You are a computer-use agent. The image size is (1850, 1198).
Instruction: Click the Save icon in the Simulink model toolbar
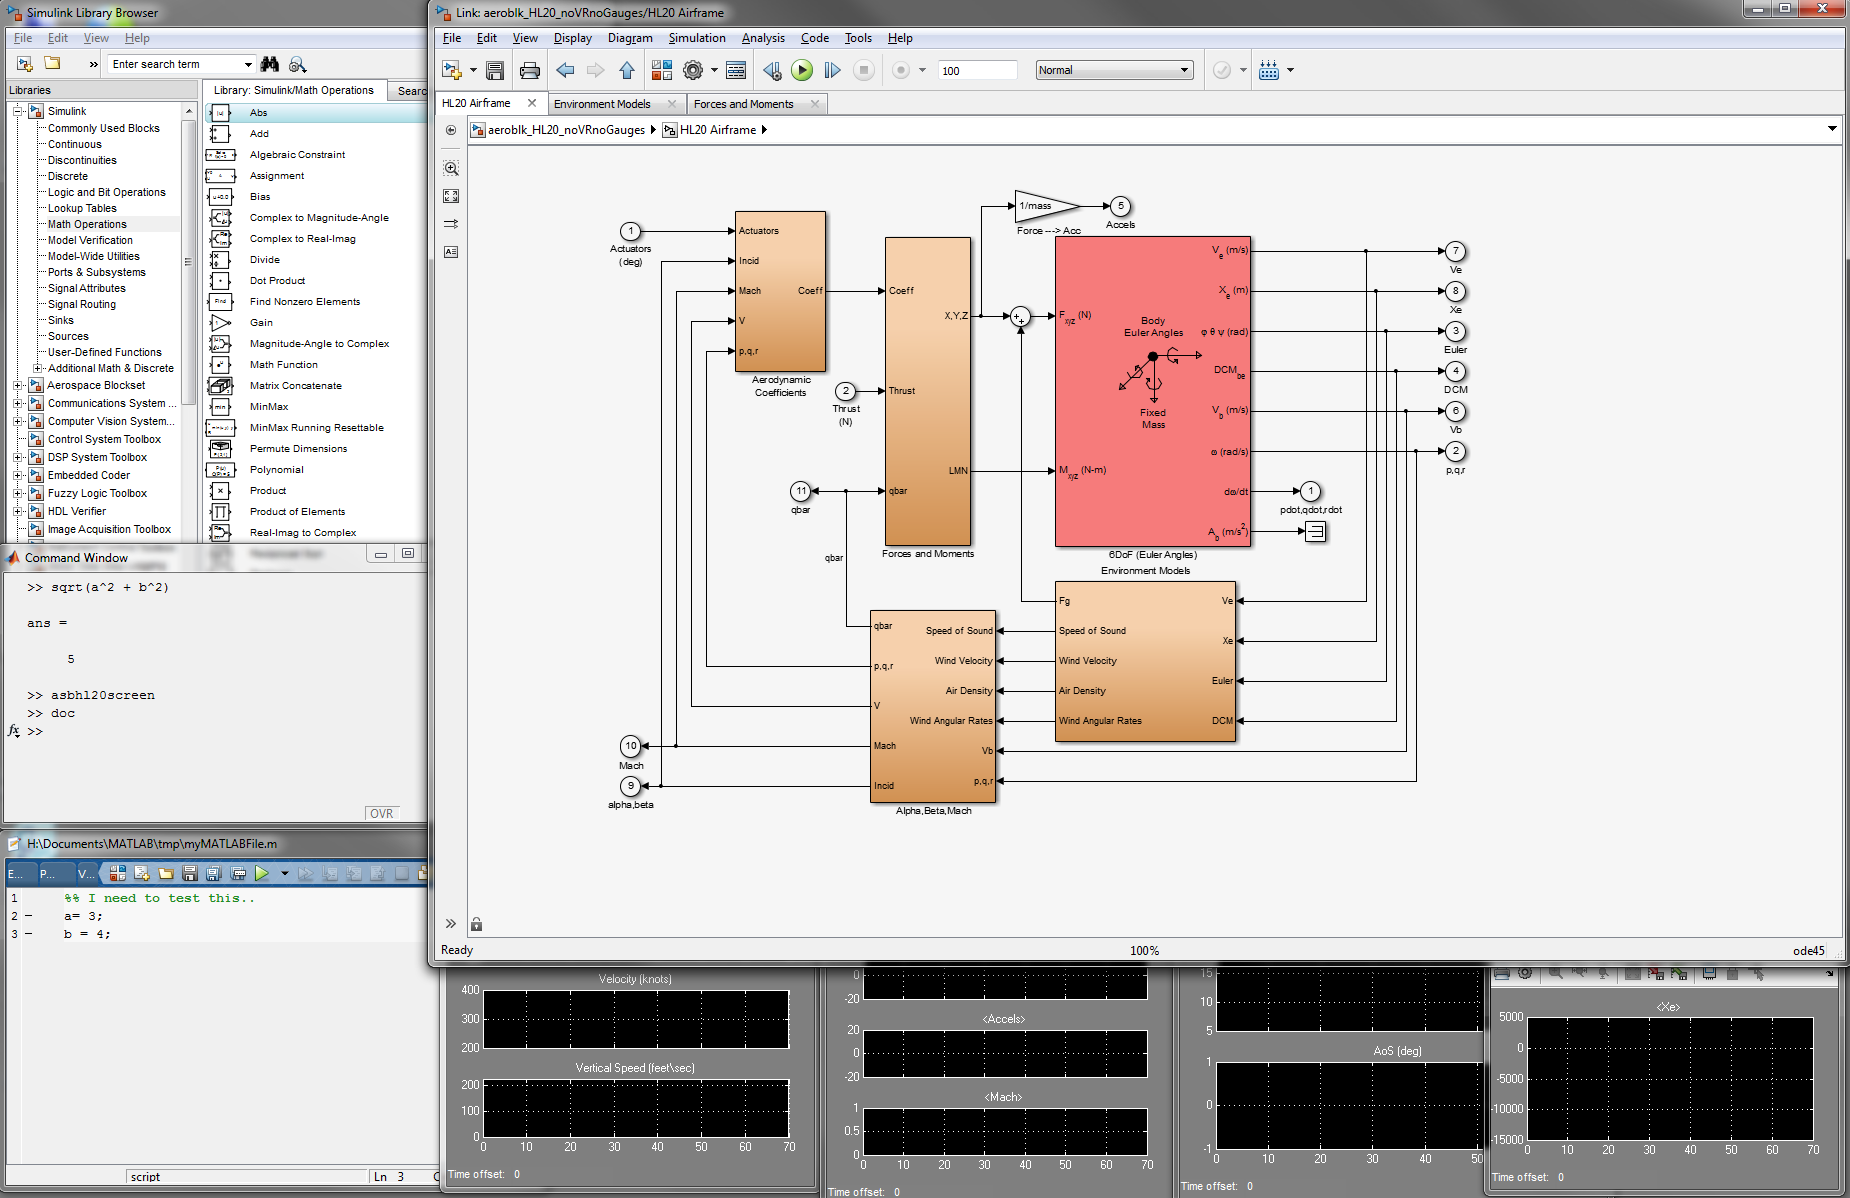(x=495, y=70)
